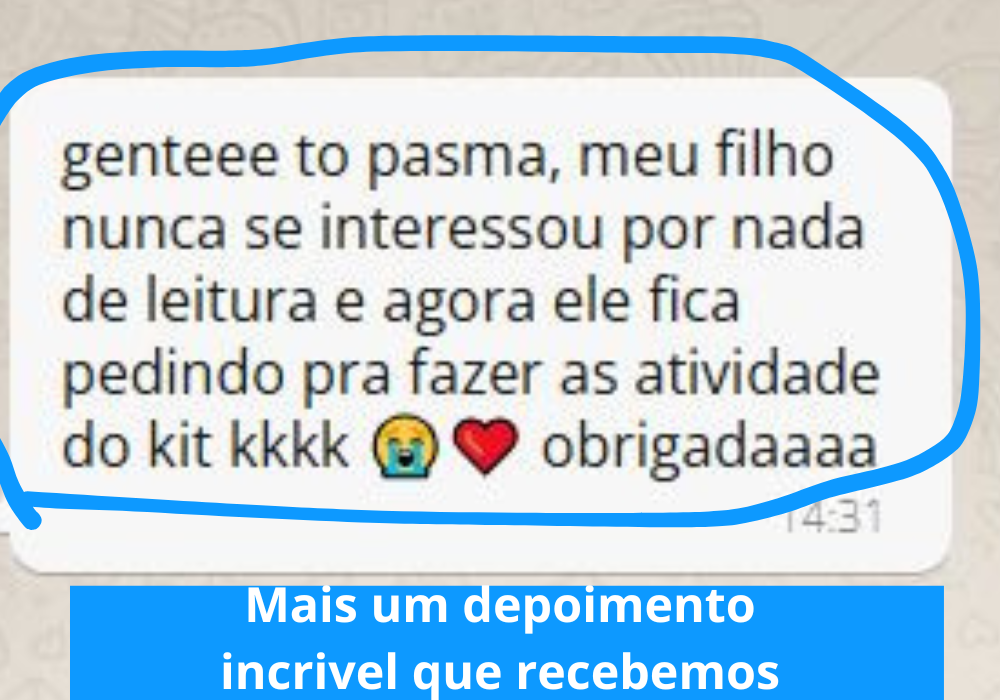This screenshot has width=1000, height=700.
Task: Click the word "pedindo" on the fourth line
Action: (x=173, y=377)
